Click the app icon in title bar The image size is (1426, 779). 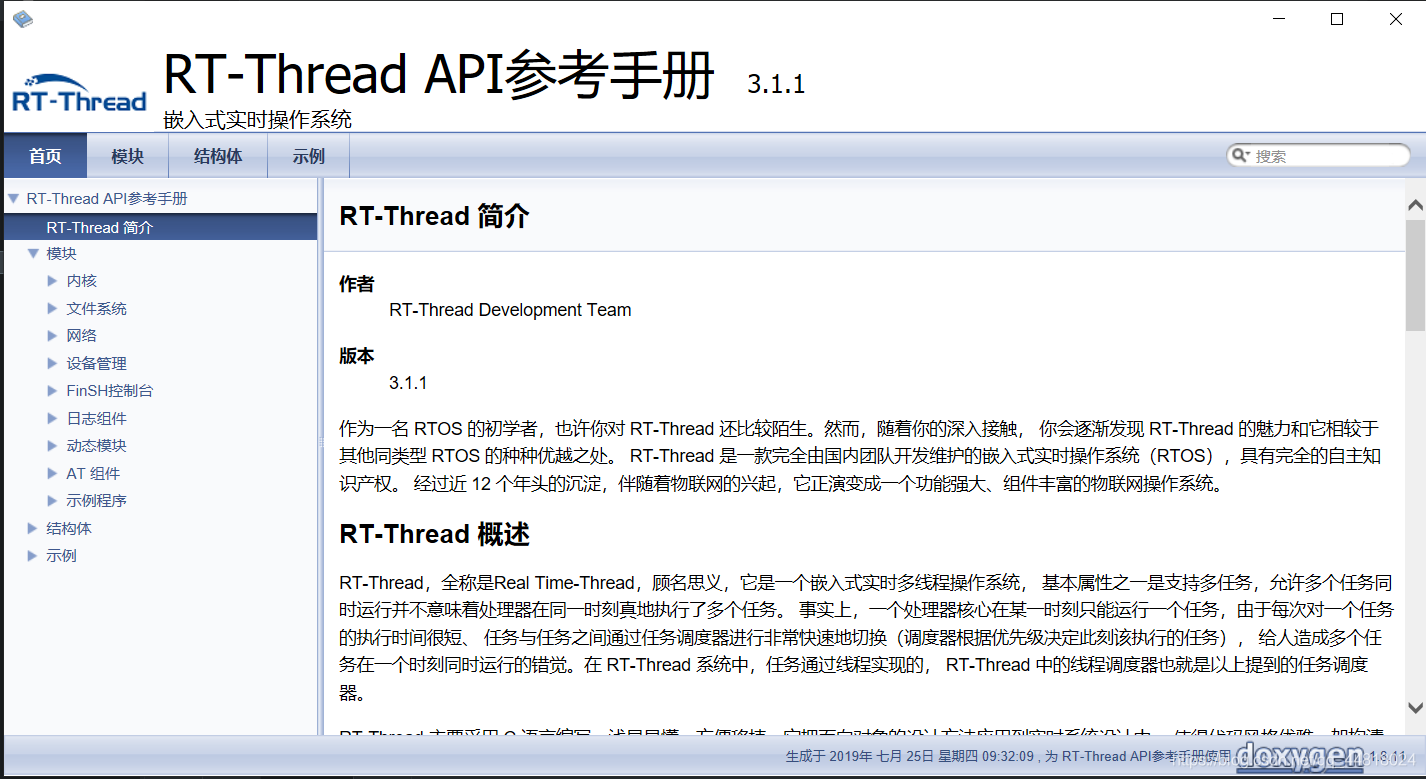[21, 19]
